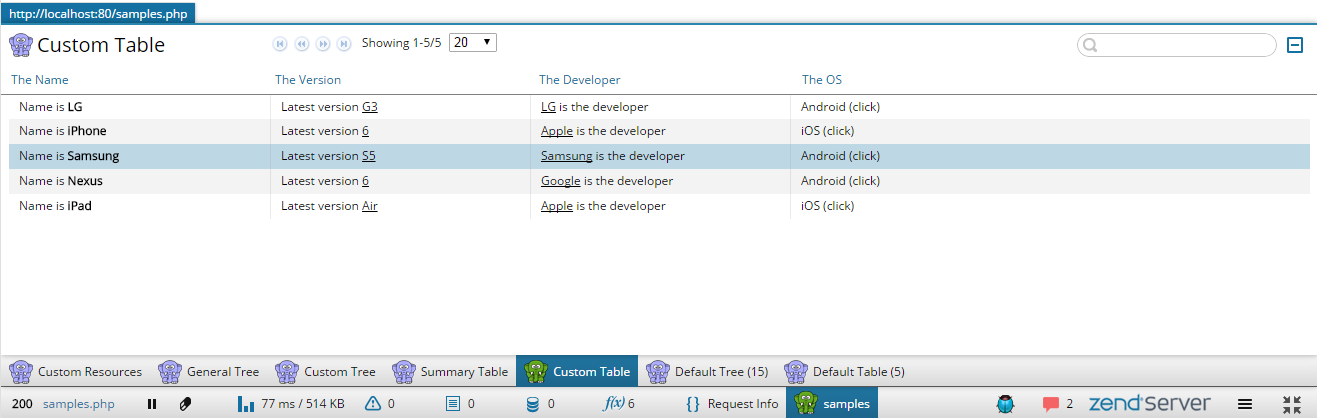This screenshot has height=418, width=1317.
Task: Switch to the Default Tree (15) tab
Action: pos(707,371)
